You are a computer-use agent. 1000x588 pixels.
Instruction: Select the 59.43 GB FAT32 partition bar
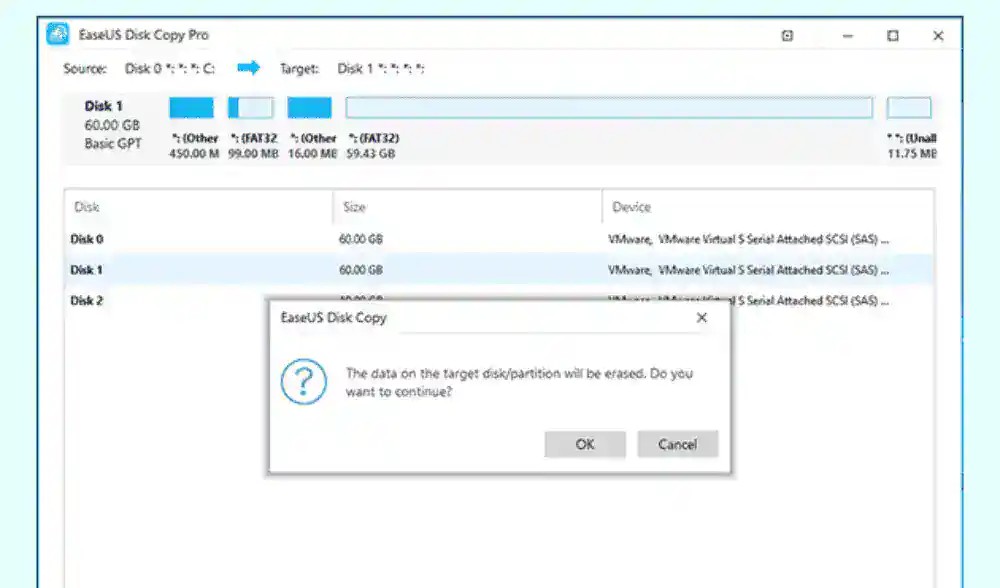click(609, 108)
